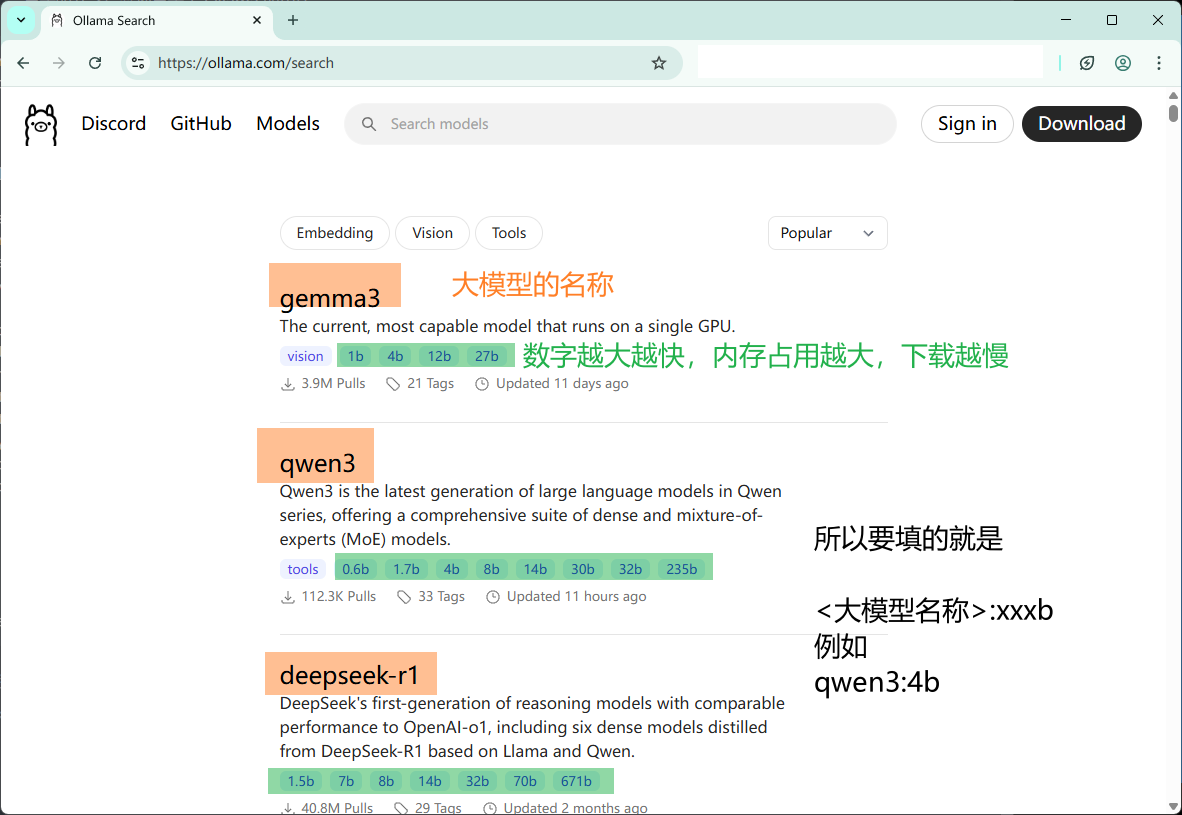Screen dimensions: 1182x815
Task: Click gemma3 description text
Action: coord(507,326)
